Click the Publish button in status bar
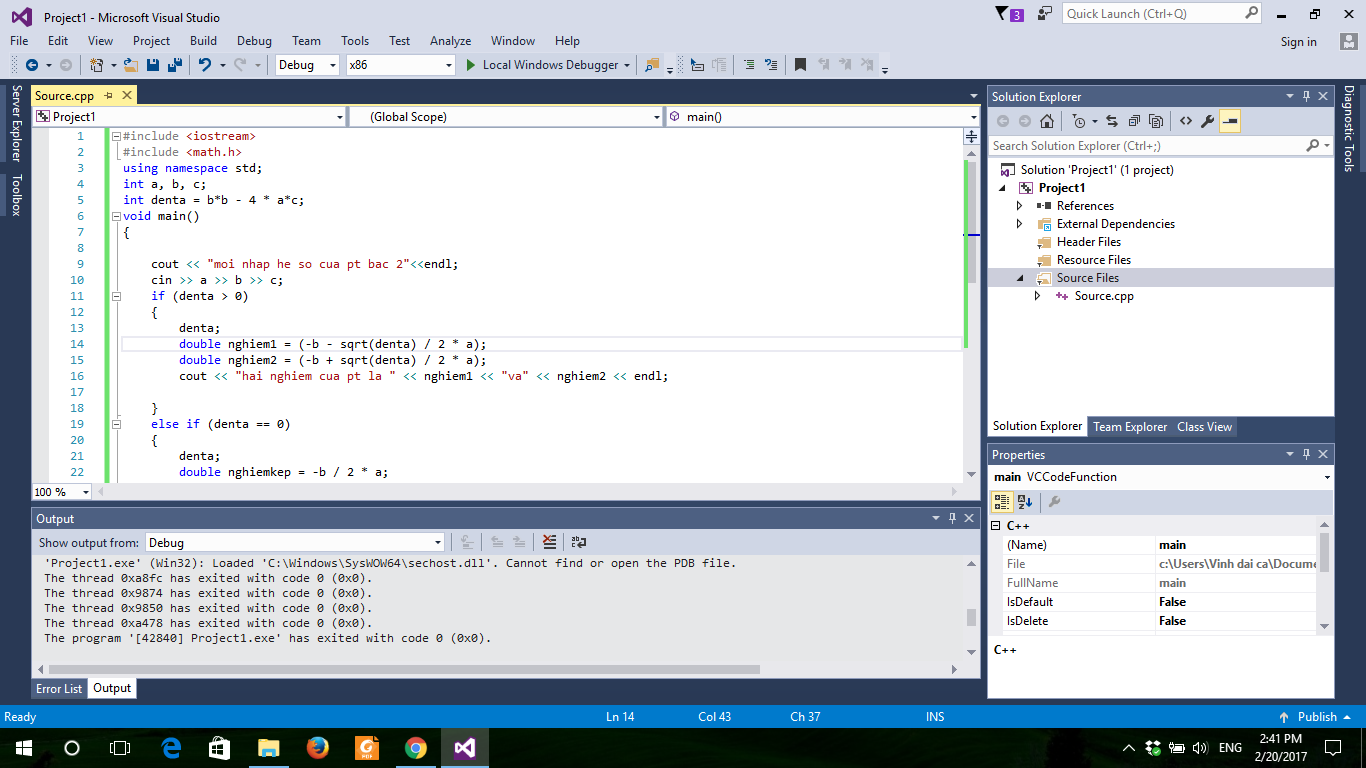 point(1316,717)
